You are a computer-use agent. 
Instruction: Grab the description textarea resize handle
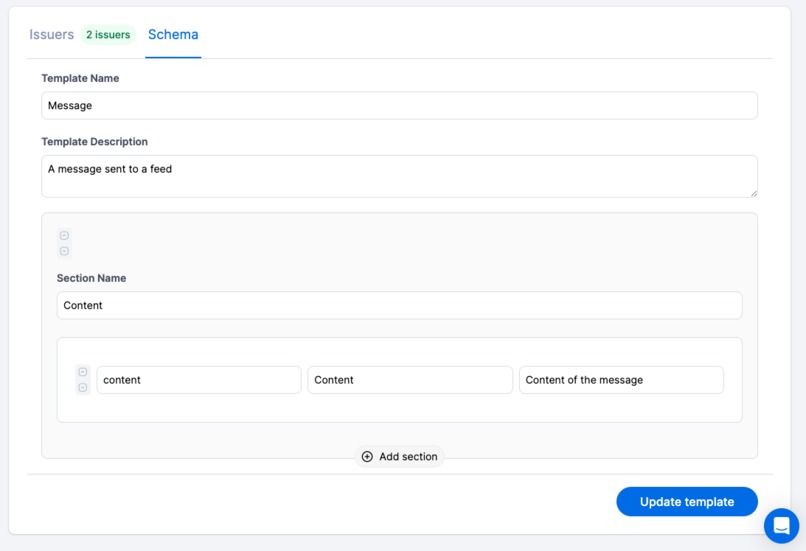[754, 193]
